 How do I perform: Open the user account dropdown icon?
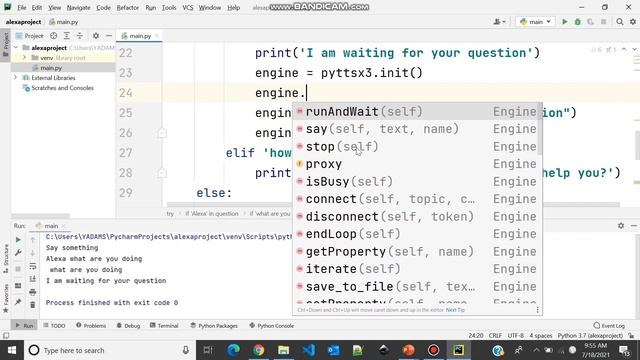(x=500, y=22)
